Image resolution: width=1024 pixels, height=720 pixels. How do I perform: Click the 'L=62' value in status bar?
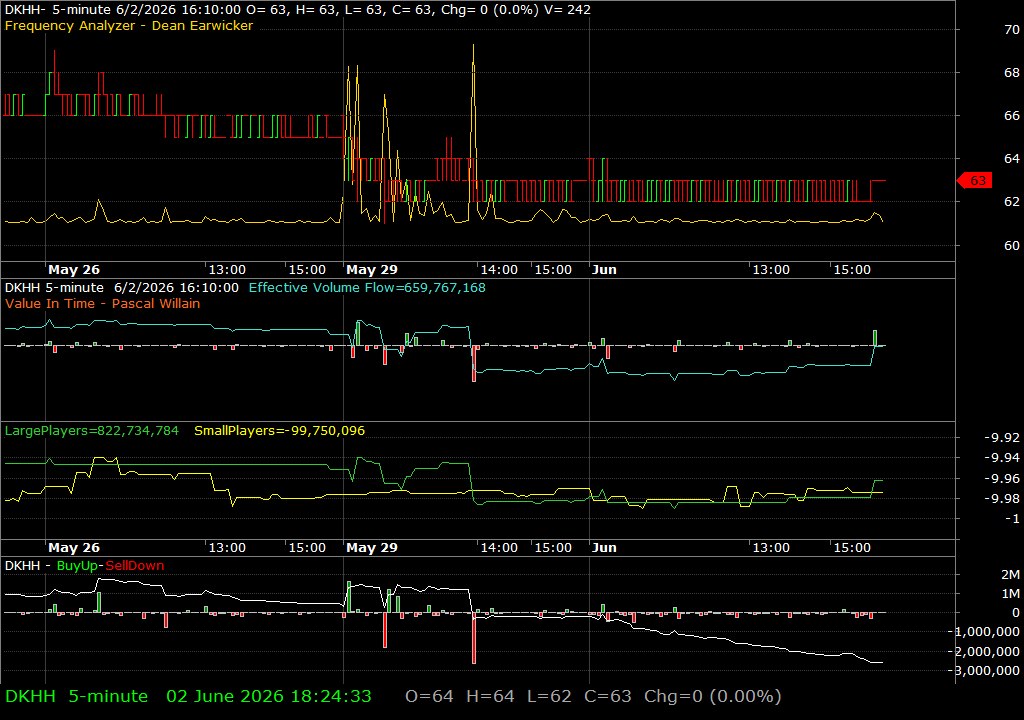tap(549, 696)
